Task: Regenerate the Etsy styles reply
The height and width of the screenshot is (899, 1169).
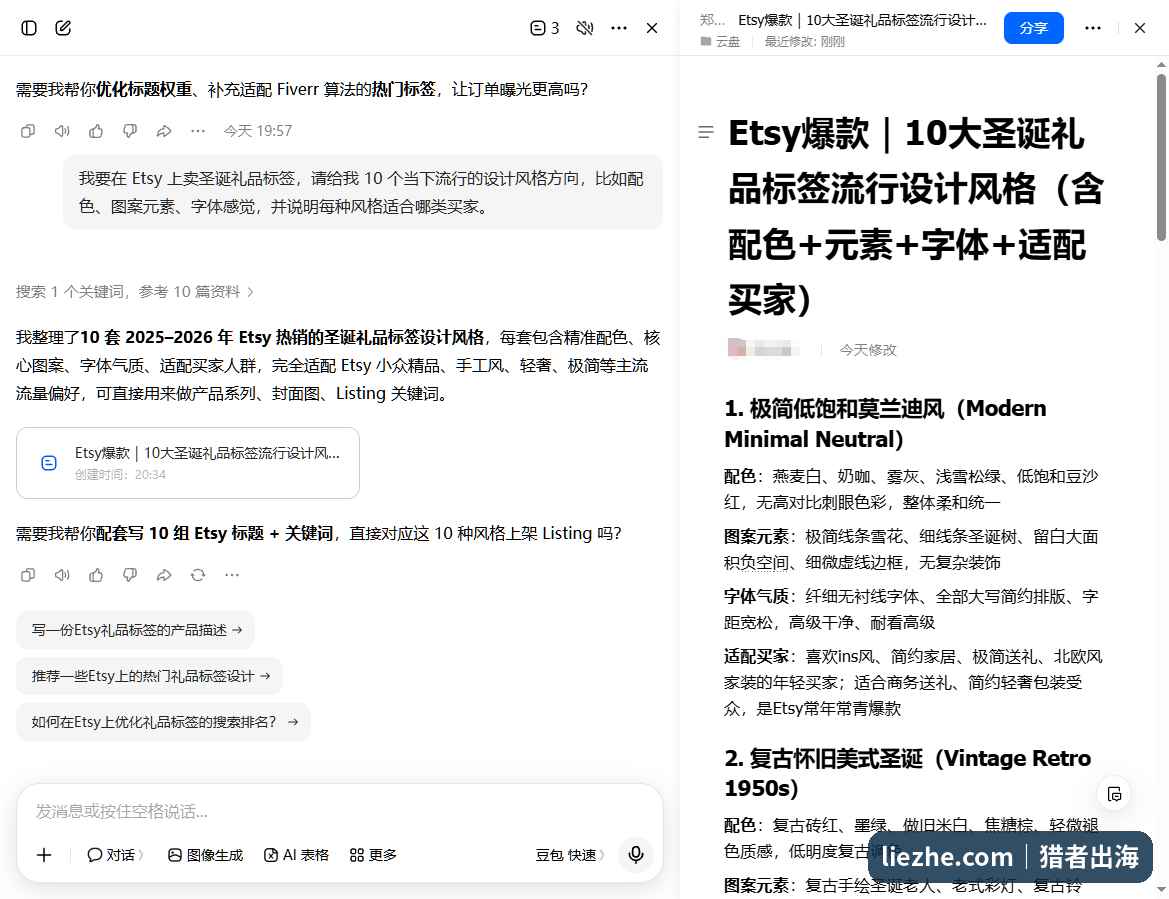Action: point(198,575)
